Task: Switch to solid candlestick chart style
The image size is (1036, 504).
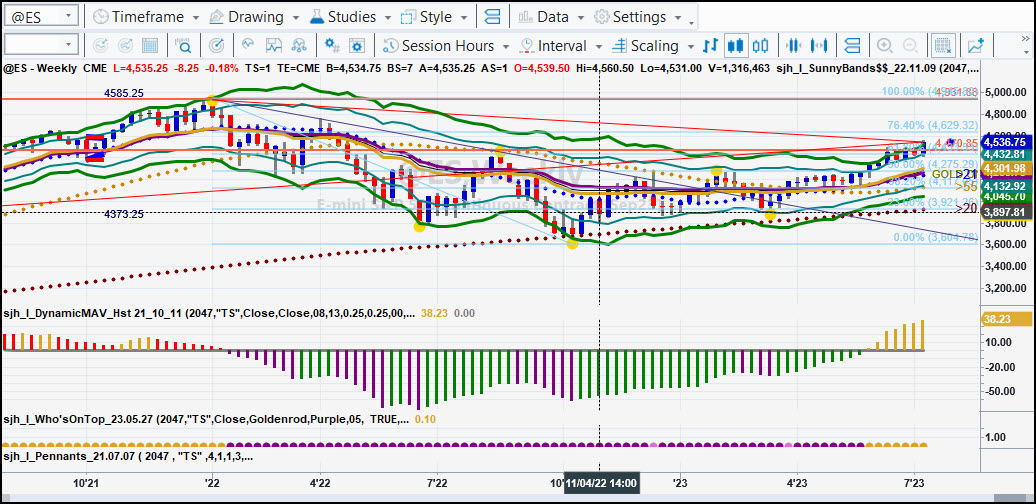Action: [x=736, y=46]
